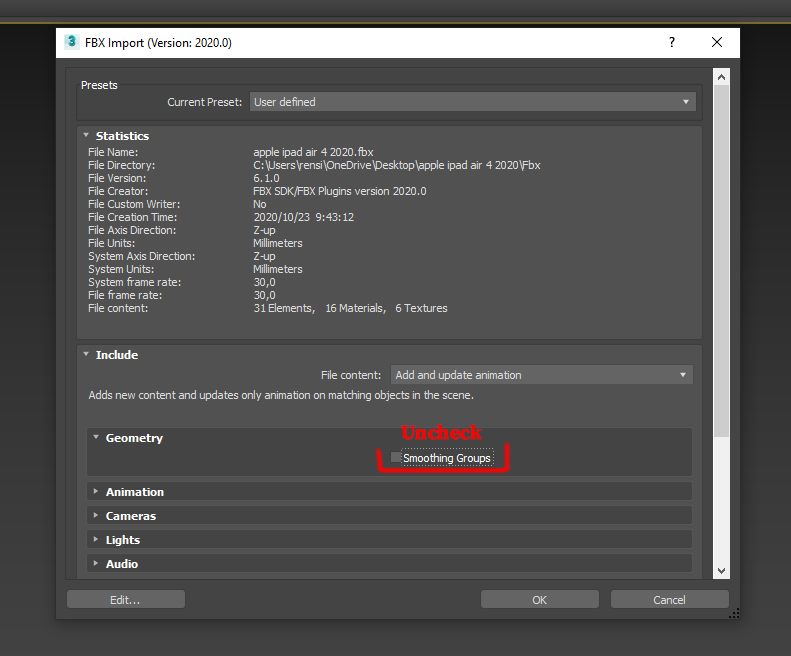Screen dimensions: 791x656
Task: Expand the Animation rollout
Action: pyautogui.click(x=96, y=491)
